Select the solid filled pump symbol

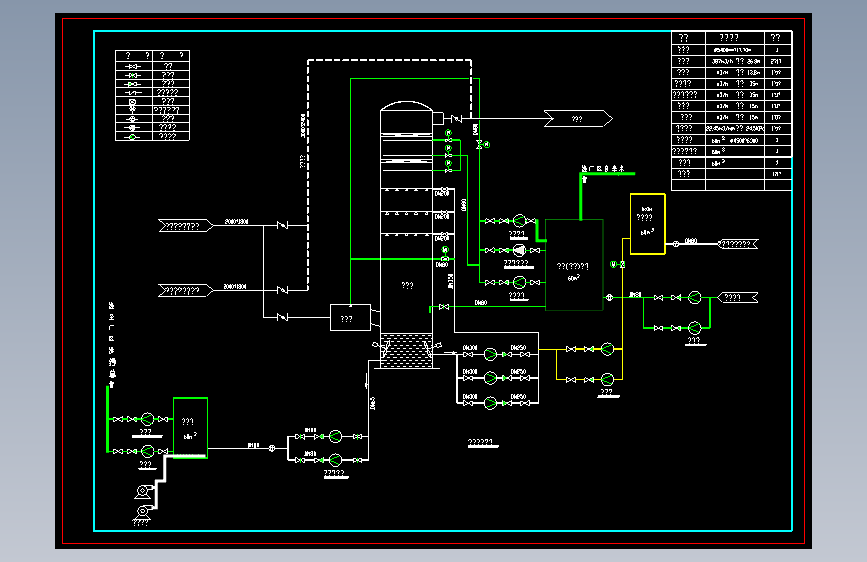(x=519, y=251)
